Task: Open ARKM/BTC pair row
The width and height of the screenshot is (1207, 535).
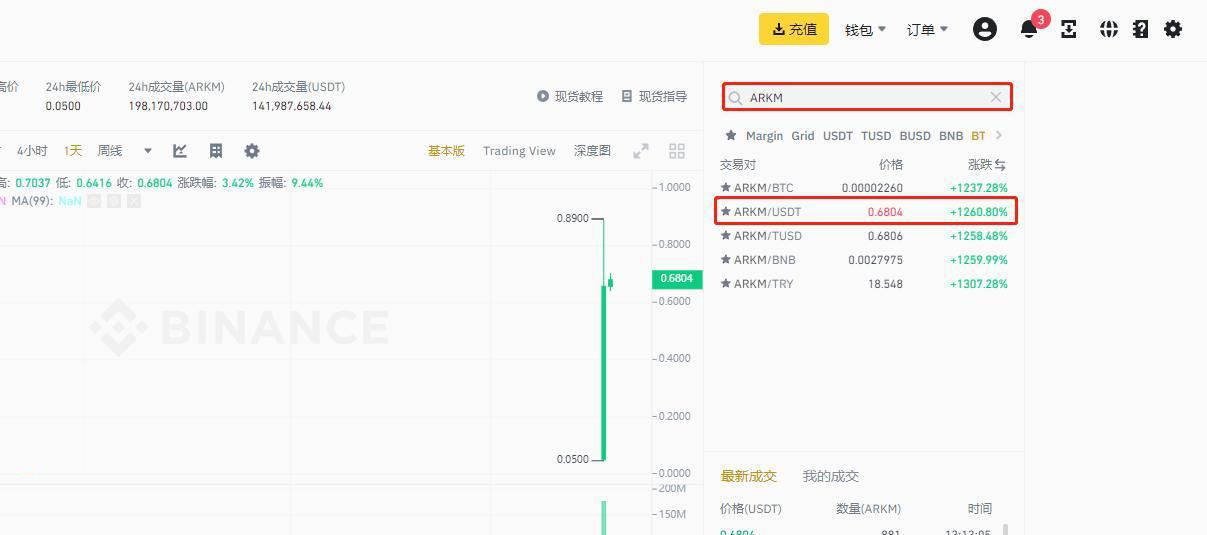Action: [x=864, y=187]
